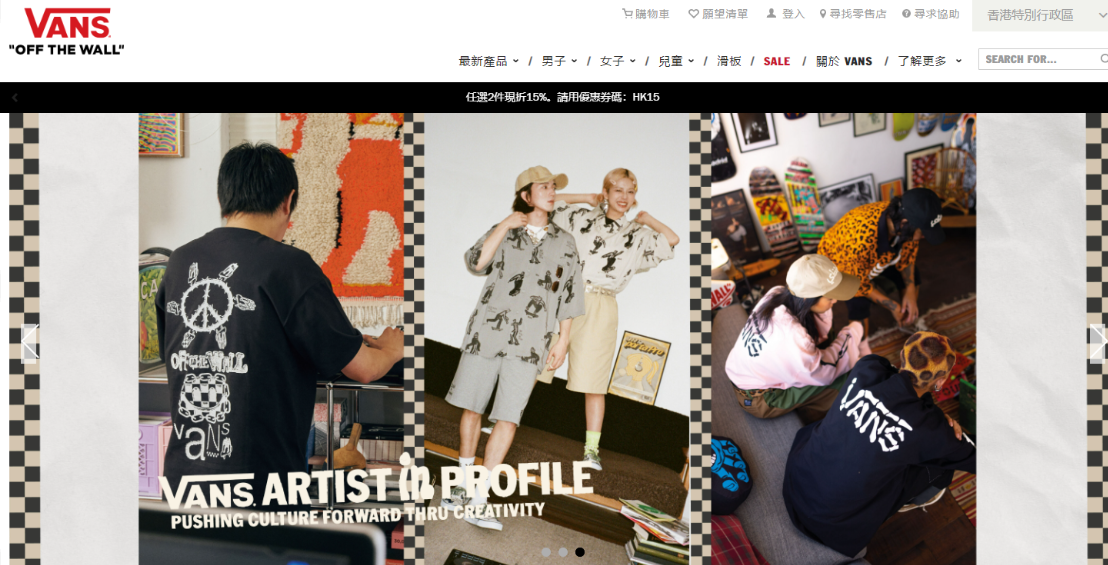Open the shopping cart 購物車
The height and width of the screenshot is (565, 1108).
(x=645, y=14)
